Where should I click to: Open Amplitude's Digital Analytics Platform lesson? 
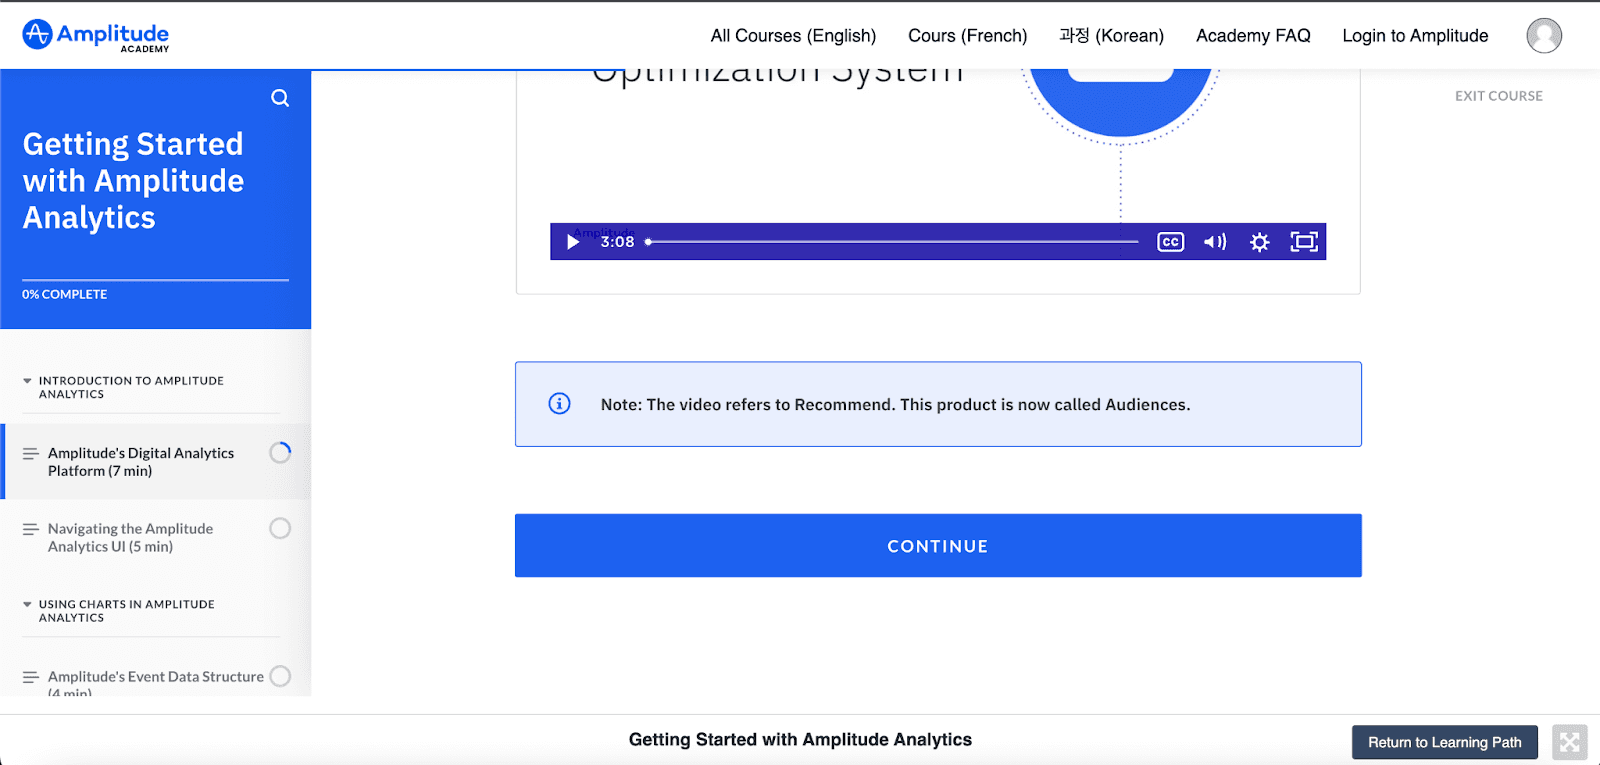click(x=156, y=462)
